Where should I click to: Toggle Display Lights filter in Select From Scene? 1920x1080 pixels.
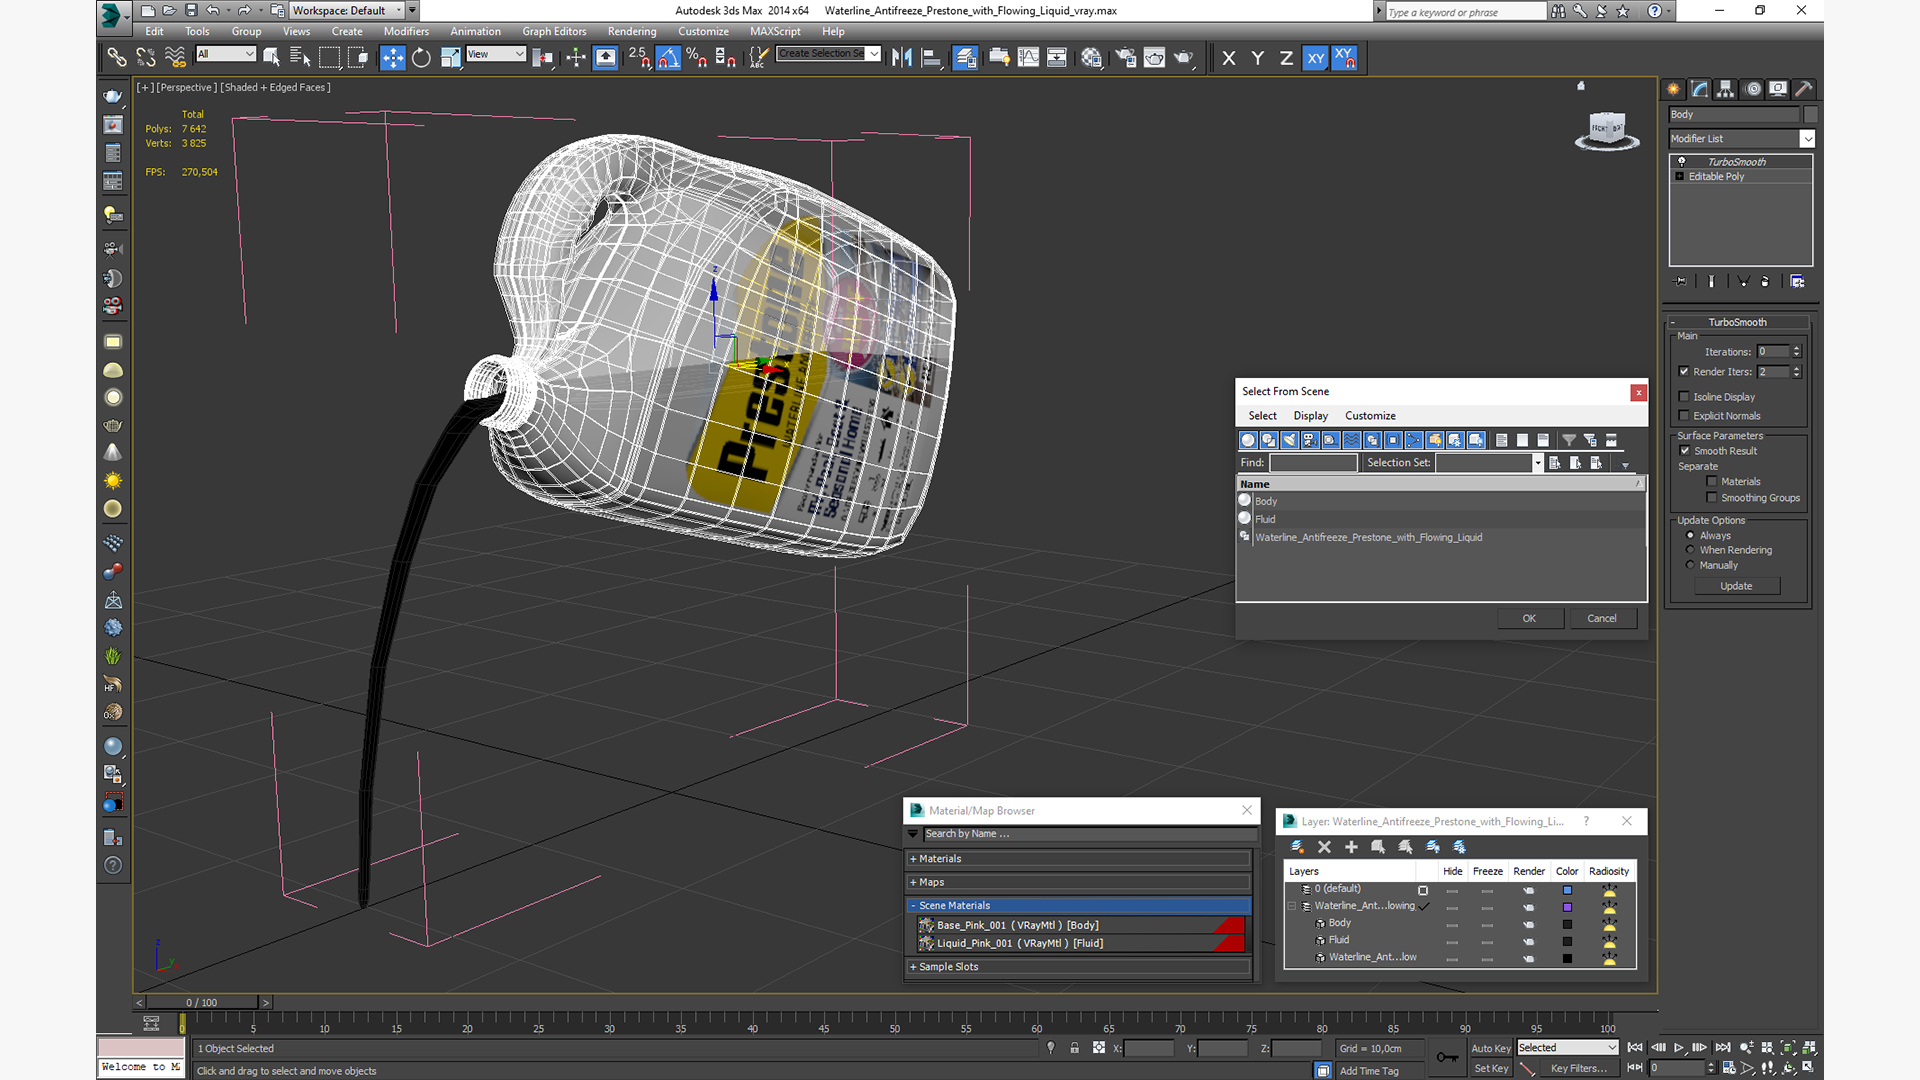pyautogui.click(x=1289, y=440)
